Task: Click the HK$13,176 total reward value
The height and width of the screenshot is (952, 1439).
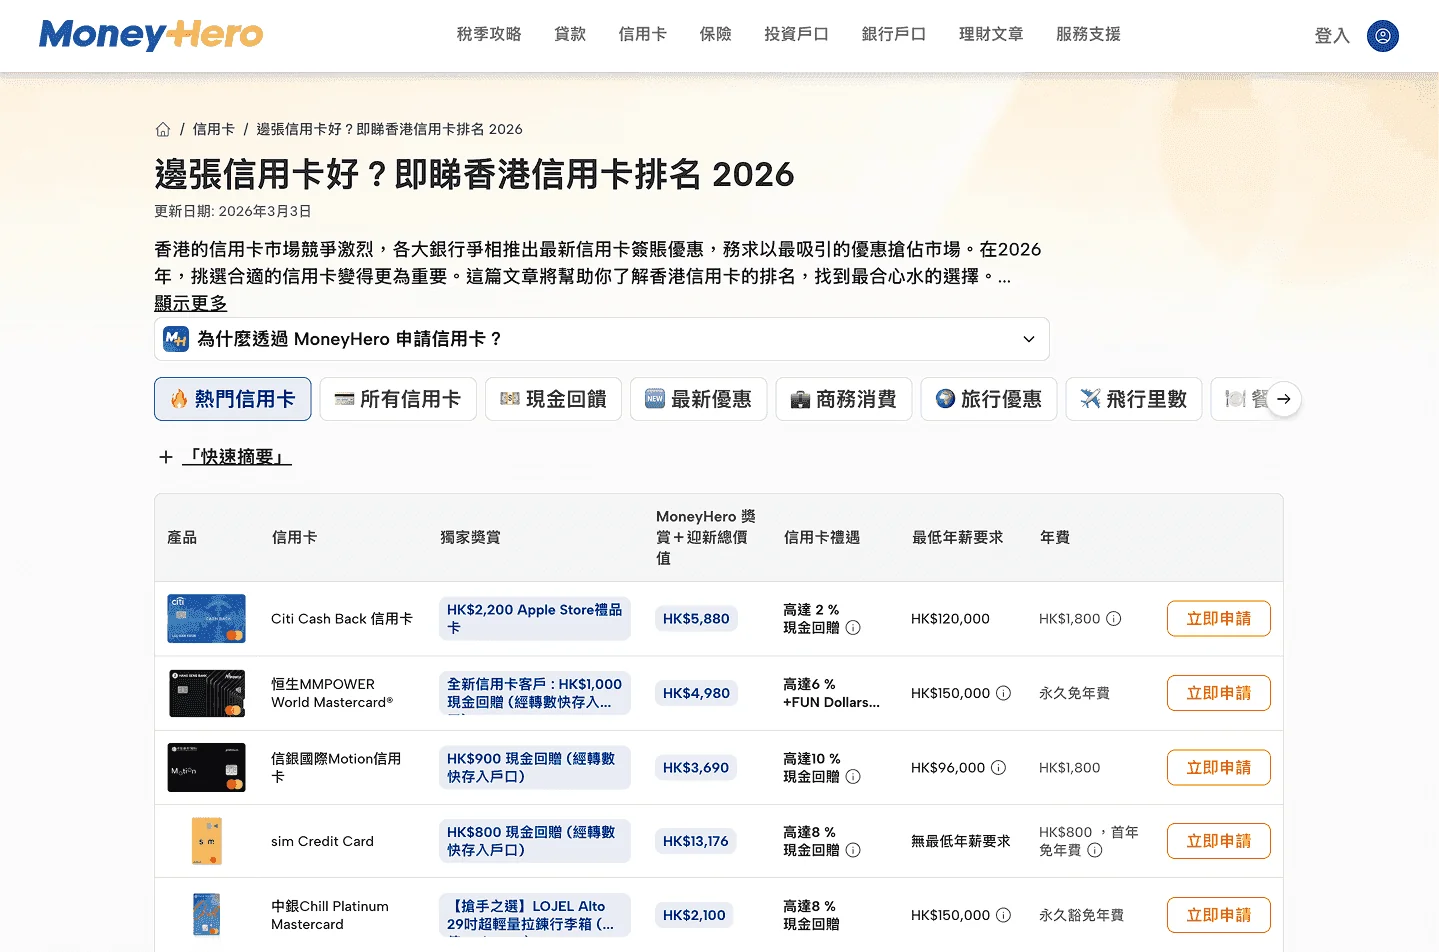Action: (x=696, y=841)
